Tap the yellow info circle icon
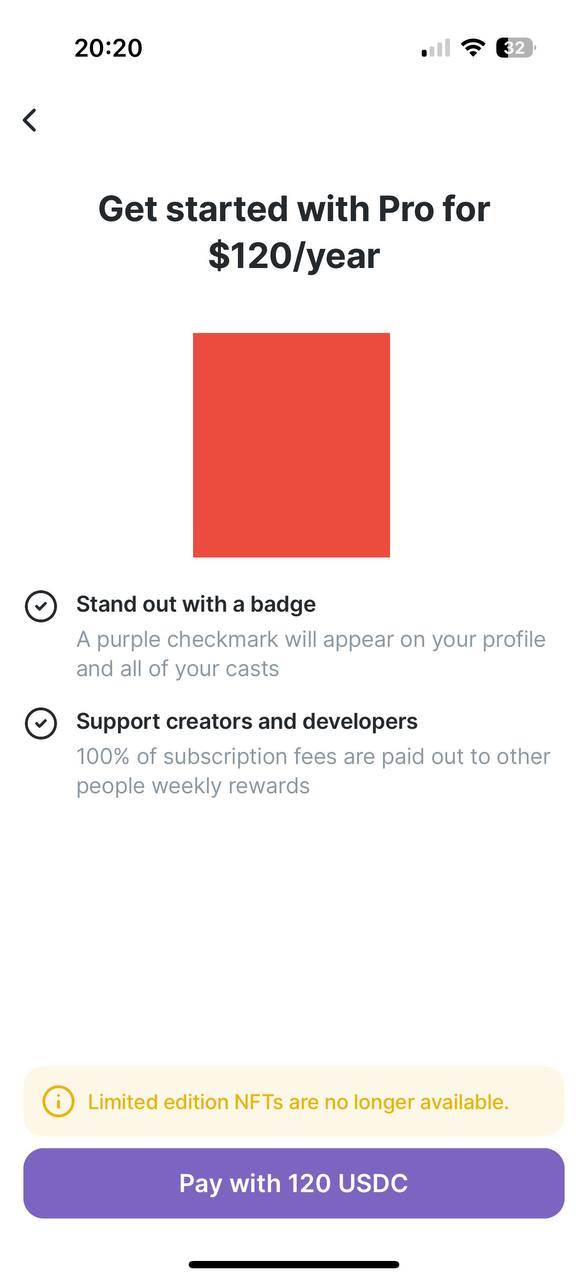Screen dimensions: 588x1280 click(58, 1102)
